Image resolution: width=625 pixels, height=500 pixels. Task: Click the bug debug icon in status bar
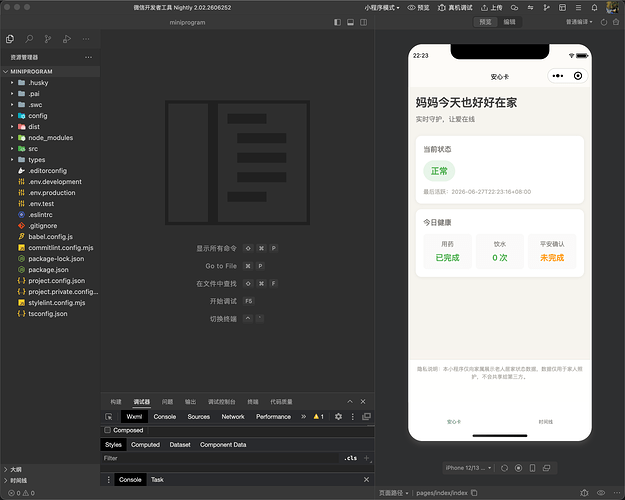click(585, 493)
